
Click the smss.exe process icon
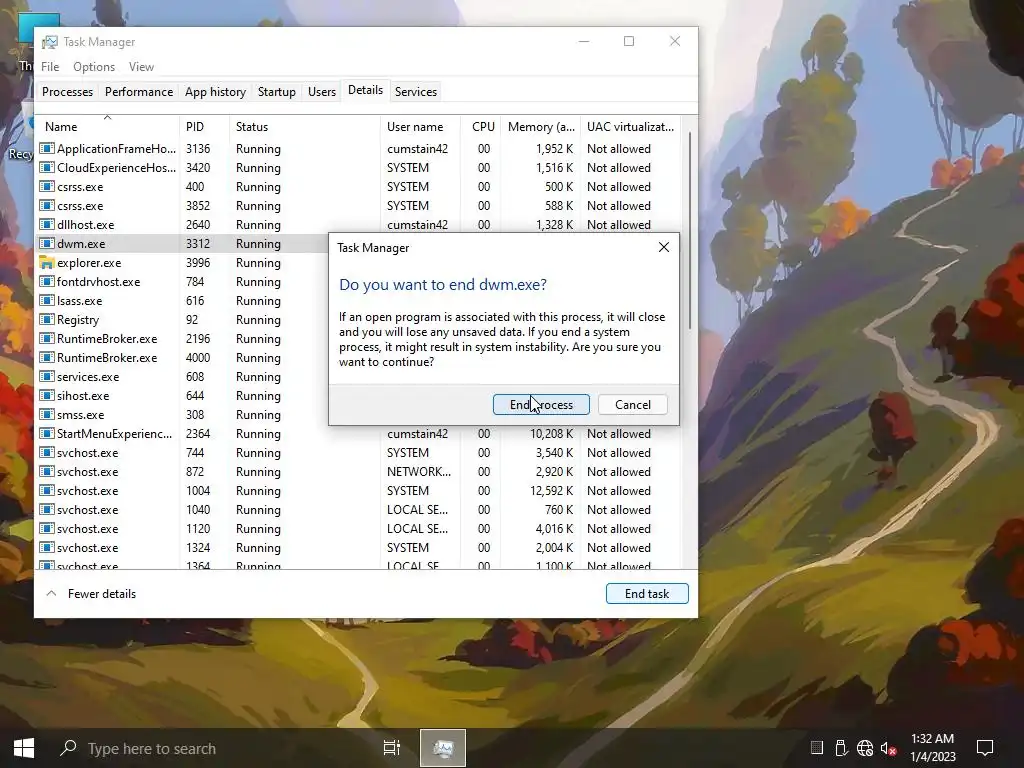[x=46, y=414]
